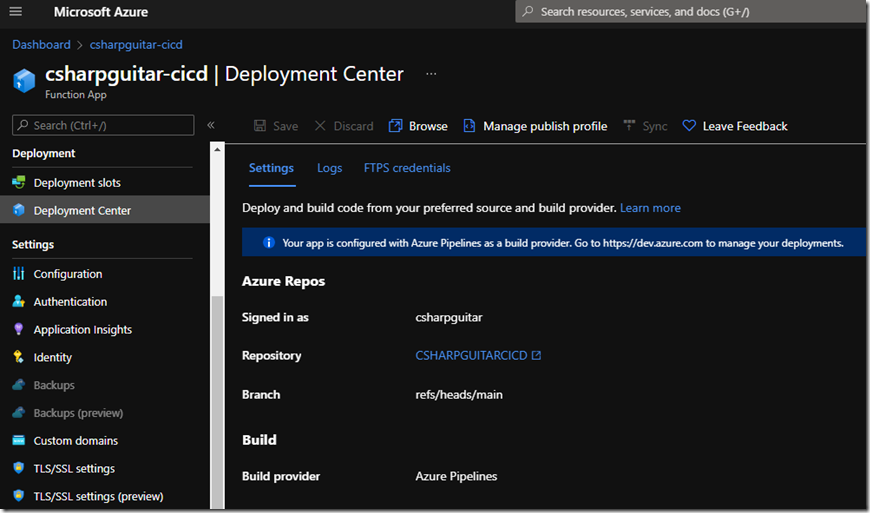Click the TLS/SSL settings shield icon
870x513 pixels.
tap(19, 468)
